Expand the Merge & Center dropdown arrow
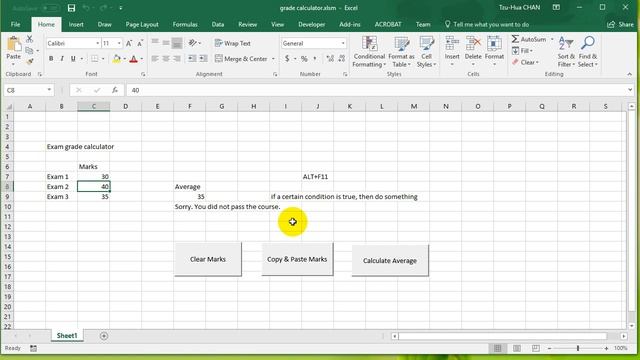This screenshot has width=640, height=360. 273,59
